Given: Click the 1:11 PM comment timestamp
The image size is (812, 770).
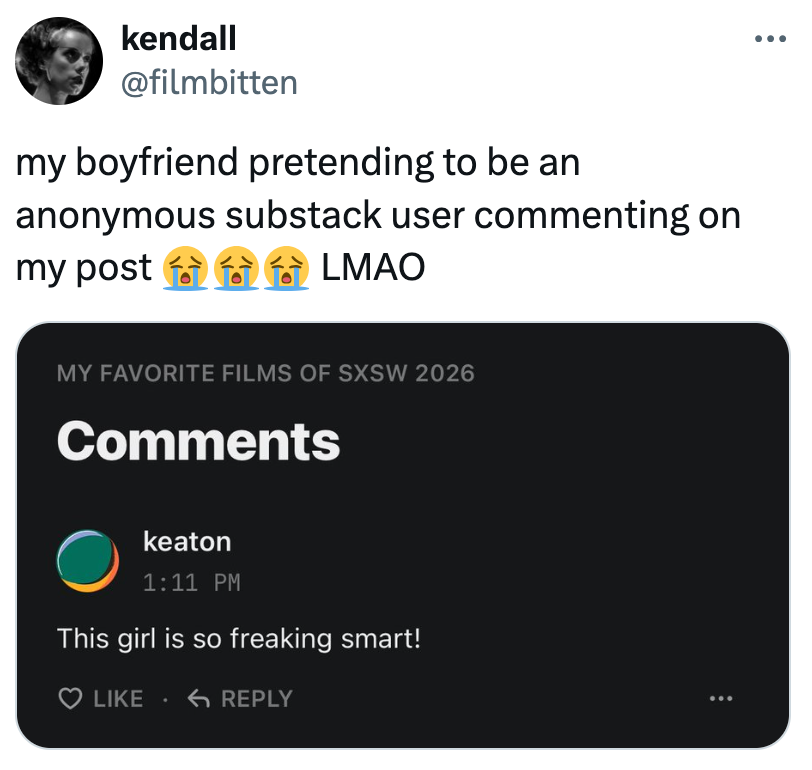Looking at the screenshot, I should coord(192,582).
